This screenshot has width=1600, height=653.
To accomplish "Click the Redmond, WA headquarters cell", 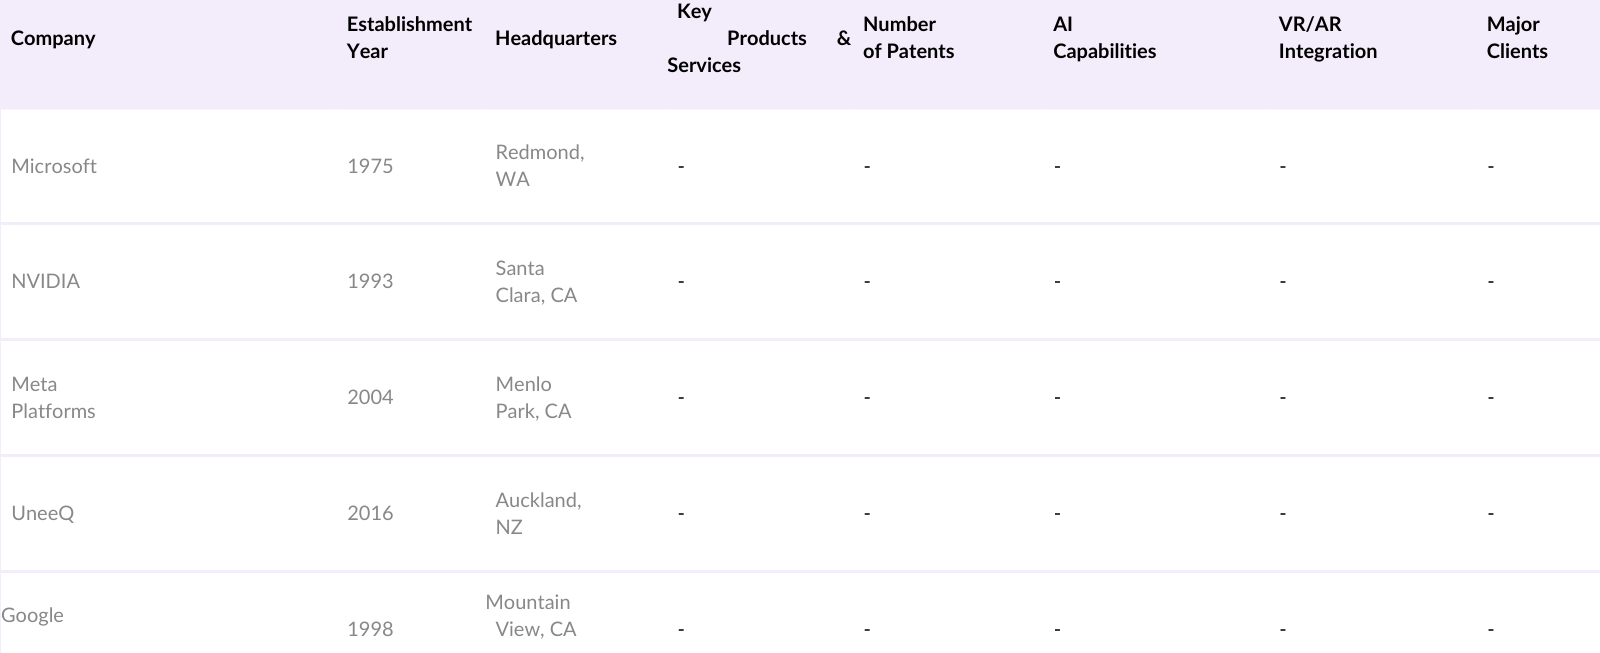I will [539, 166].
